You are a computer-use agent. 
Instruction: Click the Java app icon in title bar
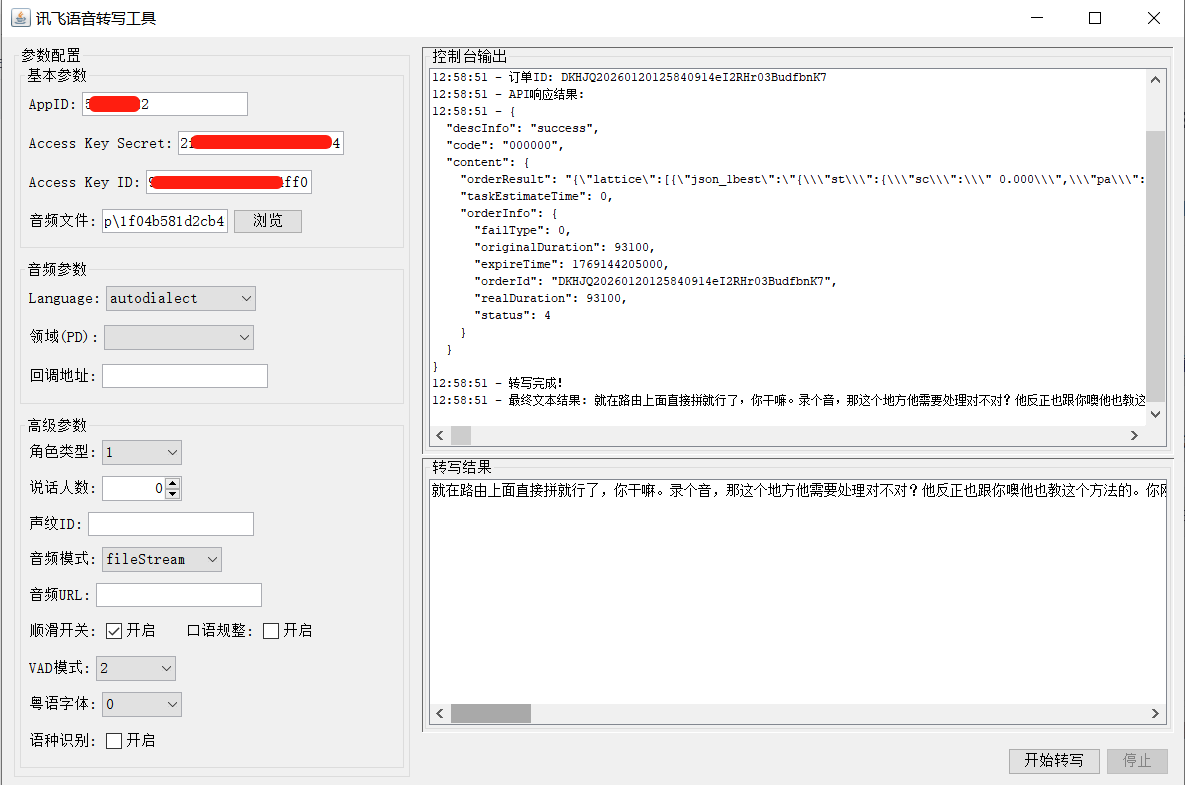click(x=20, y=17)
